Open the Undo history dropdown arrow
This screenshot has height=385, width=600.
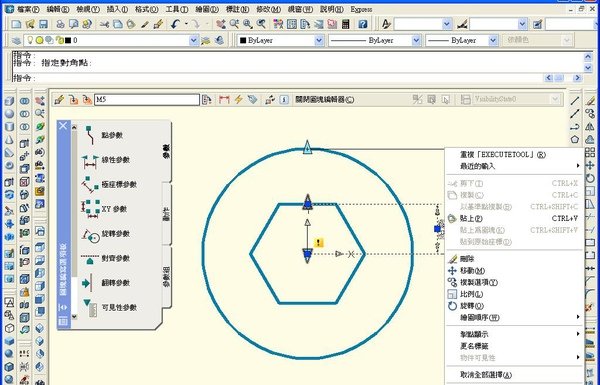[x=186, y=24]
